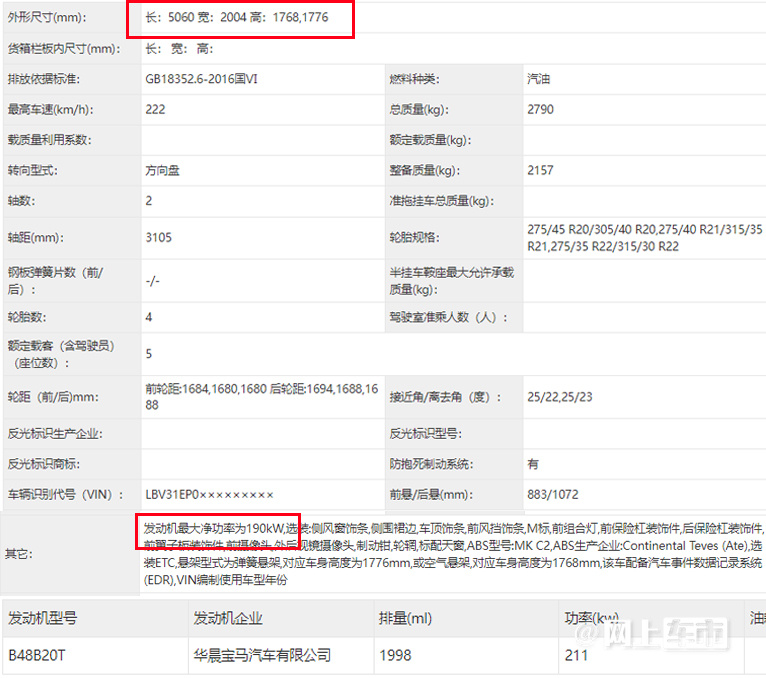Viewport: 766px width, 678px height.
Task: Select the '最高车速(km/h):' label
Action: tap(50, 109)
